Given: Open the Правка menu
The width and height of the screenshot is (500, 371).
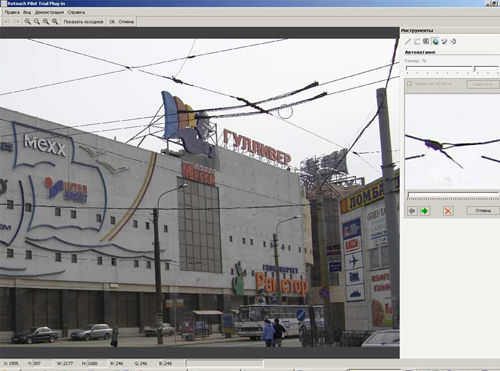Looking at the screenshot, I should (x=12, y=12).
